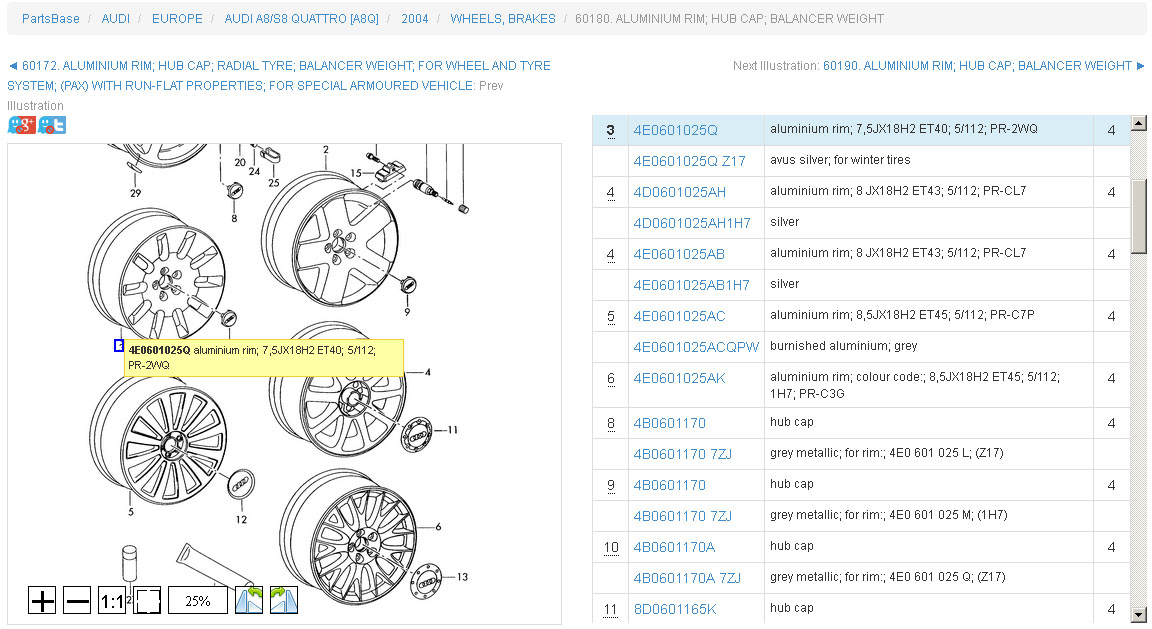Click callout 11 beside the hub cap
This screenshot has height=629, width=1152.
pos(452,430)
